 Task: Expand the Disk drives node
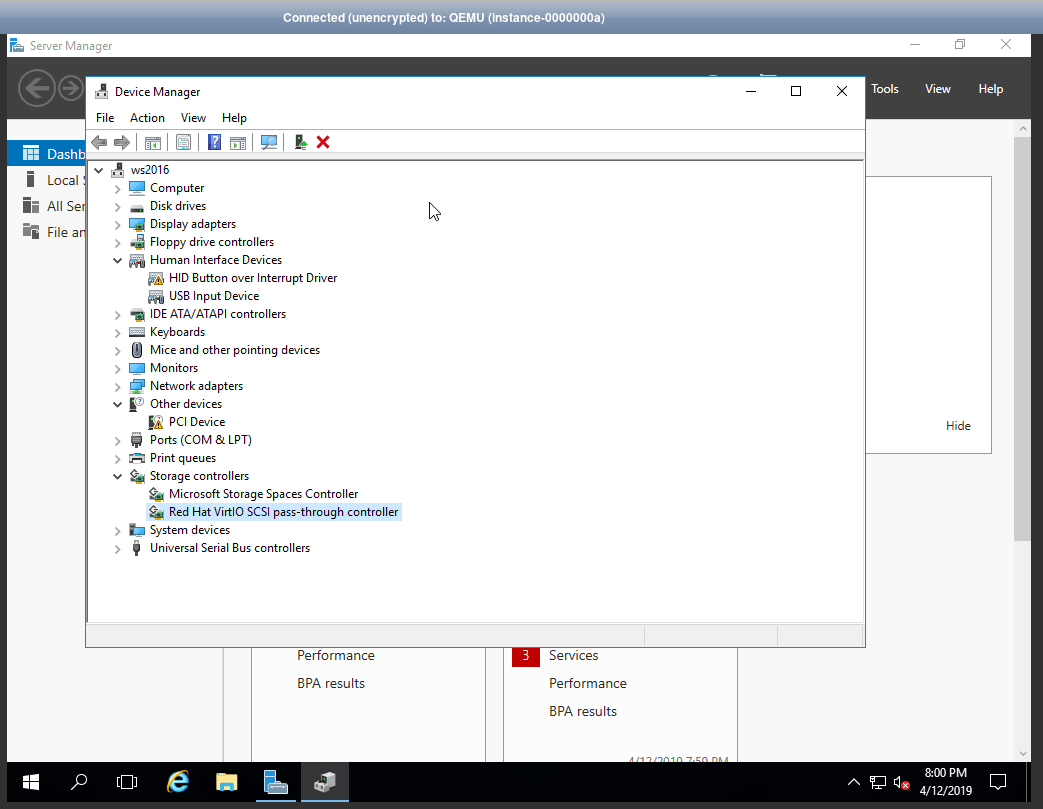point(117,205)
